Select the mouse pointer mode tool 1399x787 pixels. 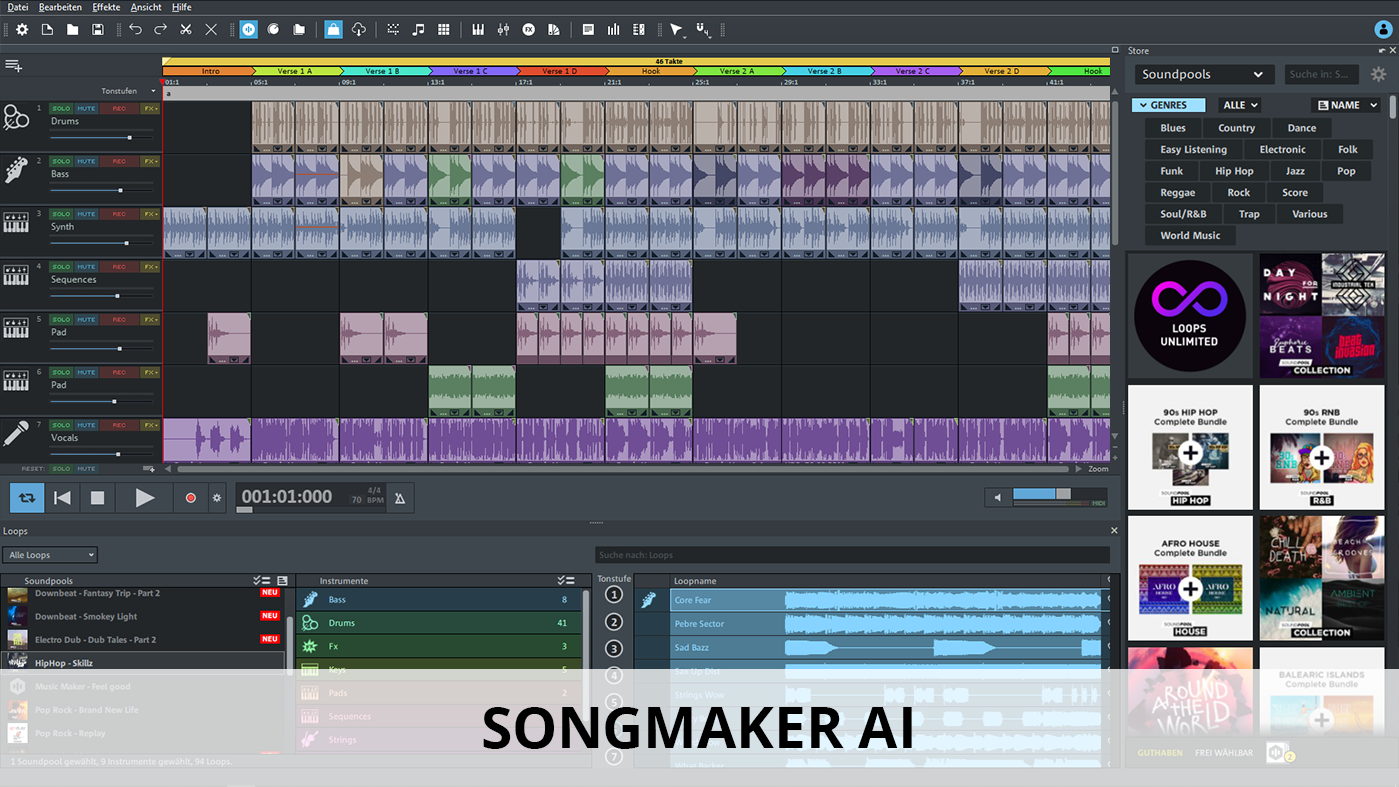pos(677,30)
